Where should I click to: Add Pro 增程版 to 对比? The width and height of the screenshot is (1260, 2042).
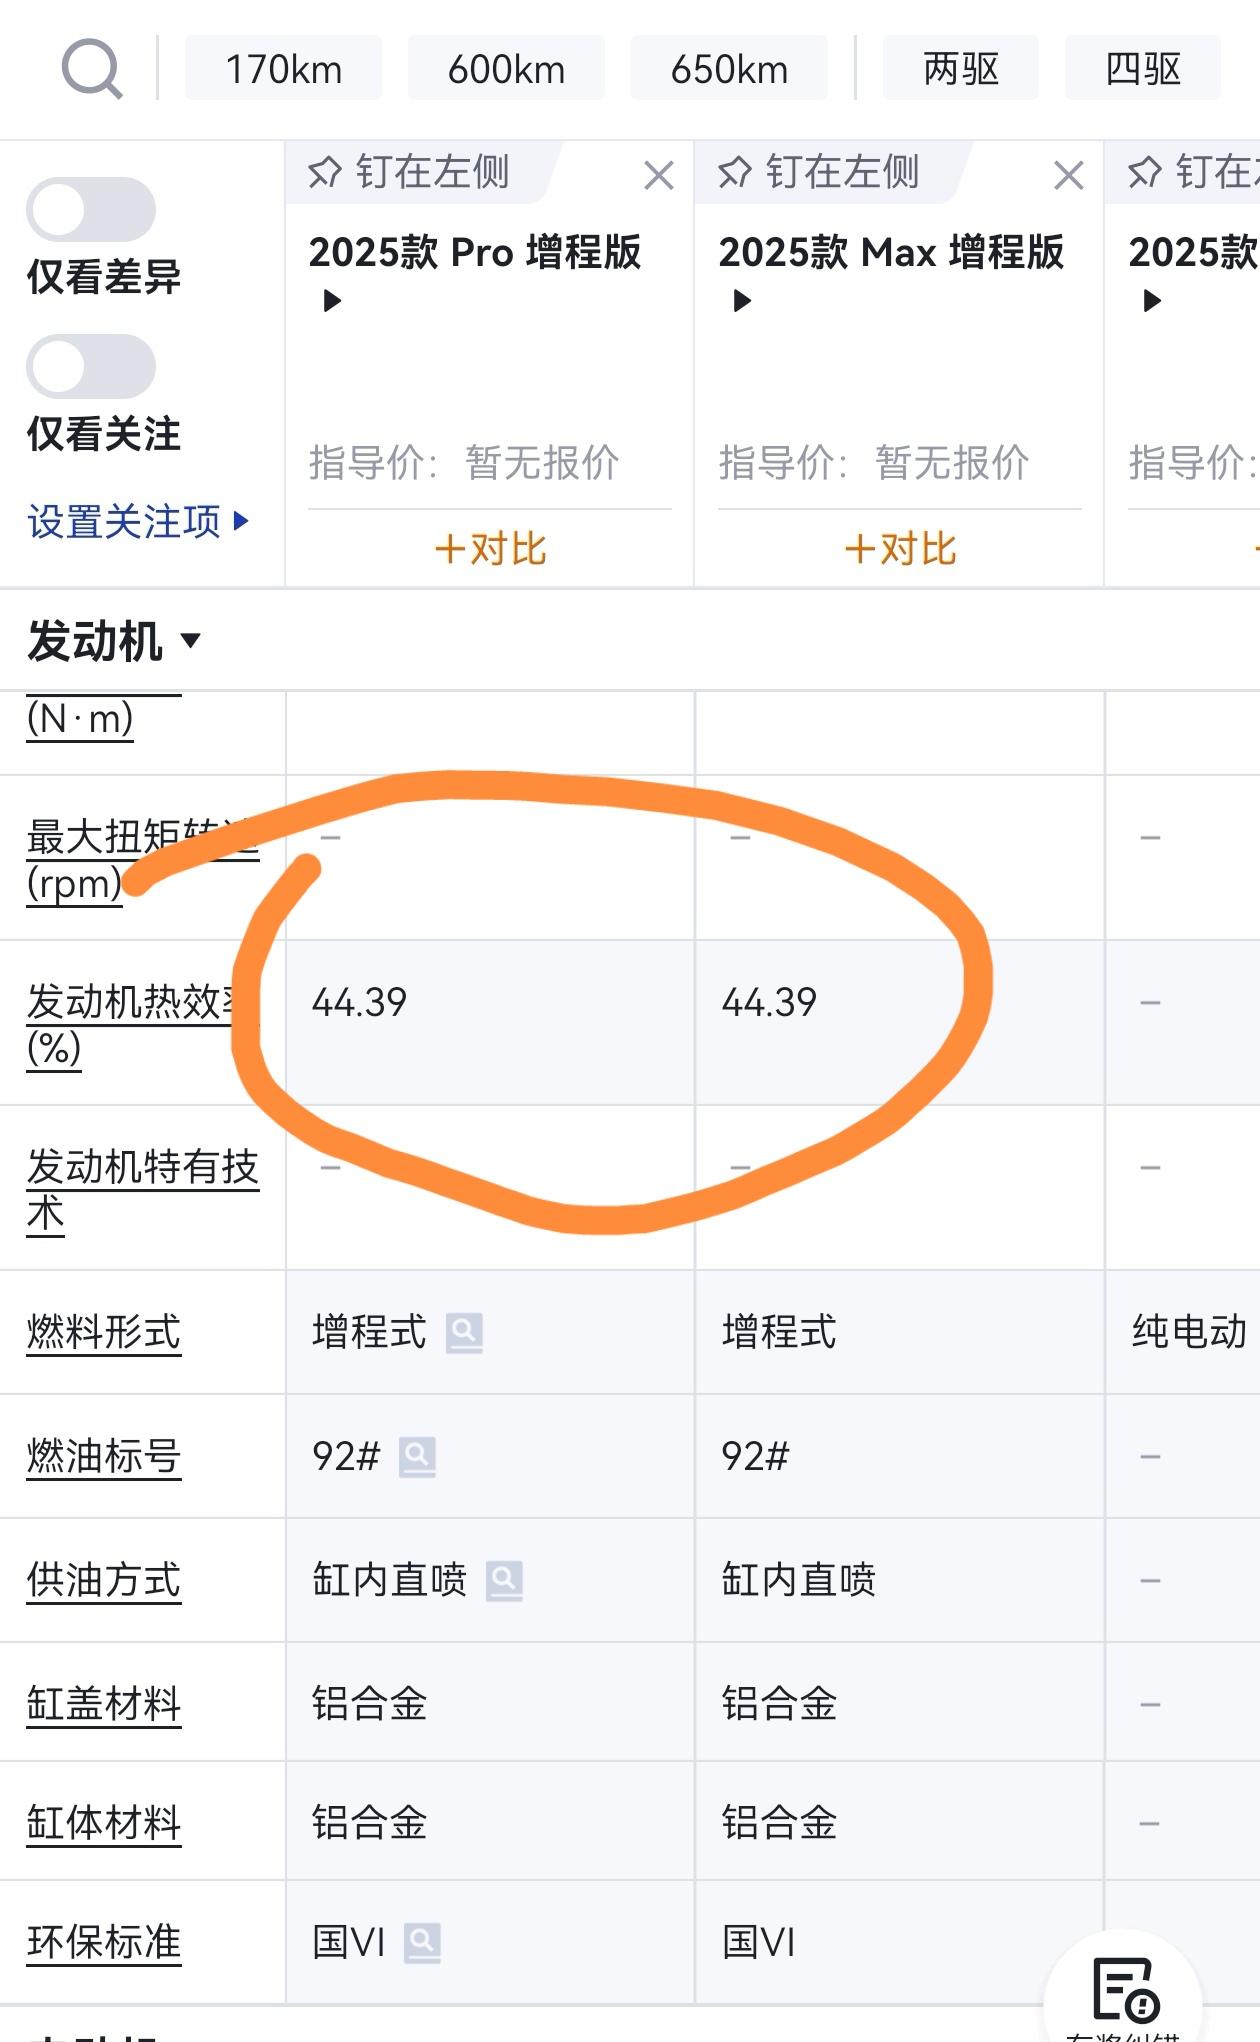pyautogui.click(x=490, y=549)
